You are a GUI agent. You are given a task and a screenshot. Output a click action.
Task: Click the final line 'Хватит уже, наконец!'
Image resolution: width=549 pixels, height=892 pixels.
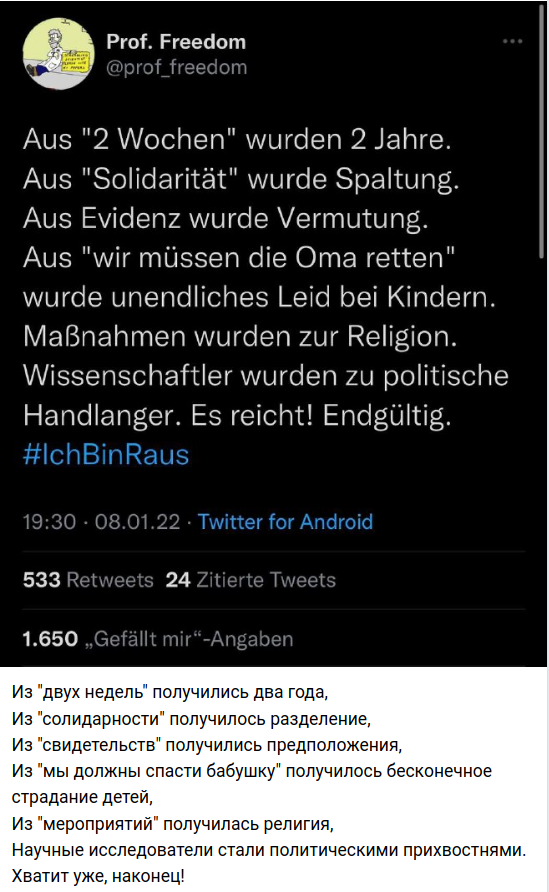(x=98, y=876)
